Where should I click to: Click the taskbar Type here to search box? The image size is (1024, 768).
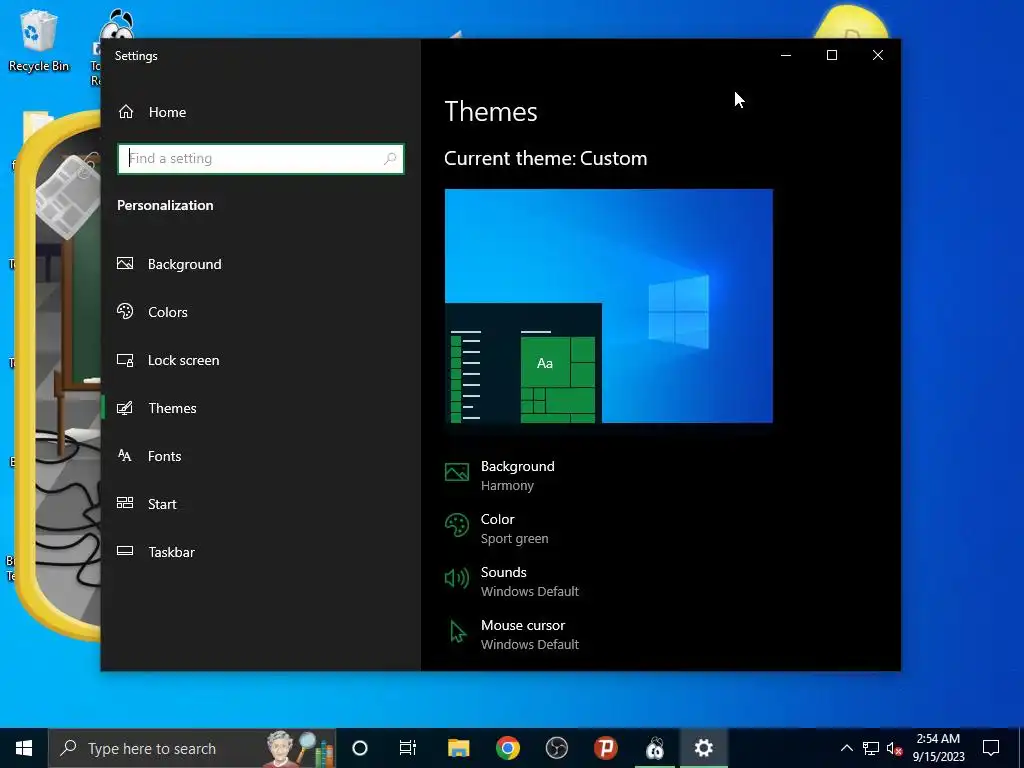(192, 748)
